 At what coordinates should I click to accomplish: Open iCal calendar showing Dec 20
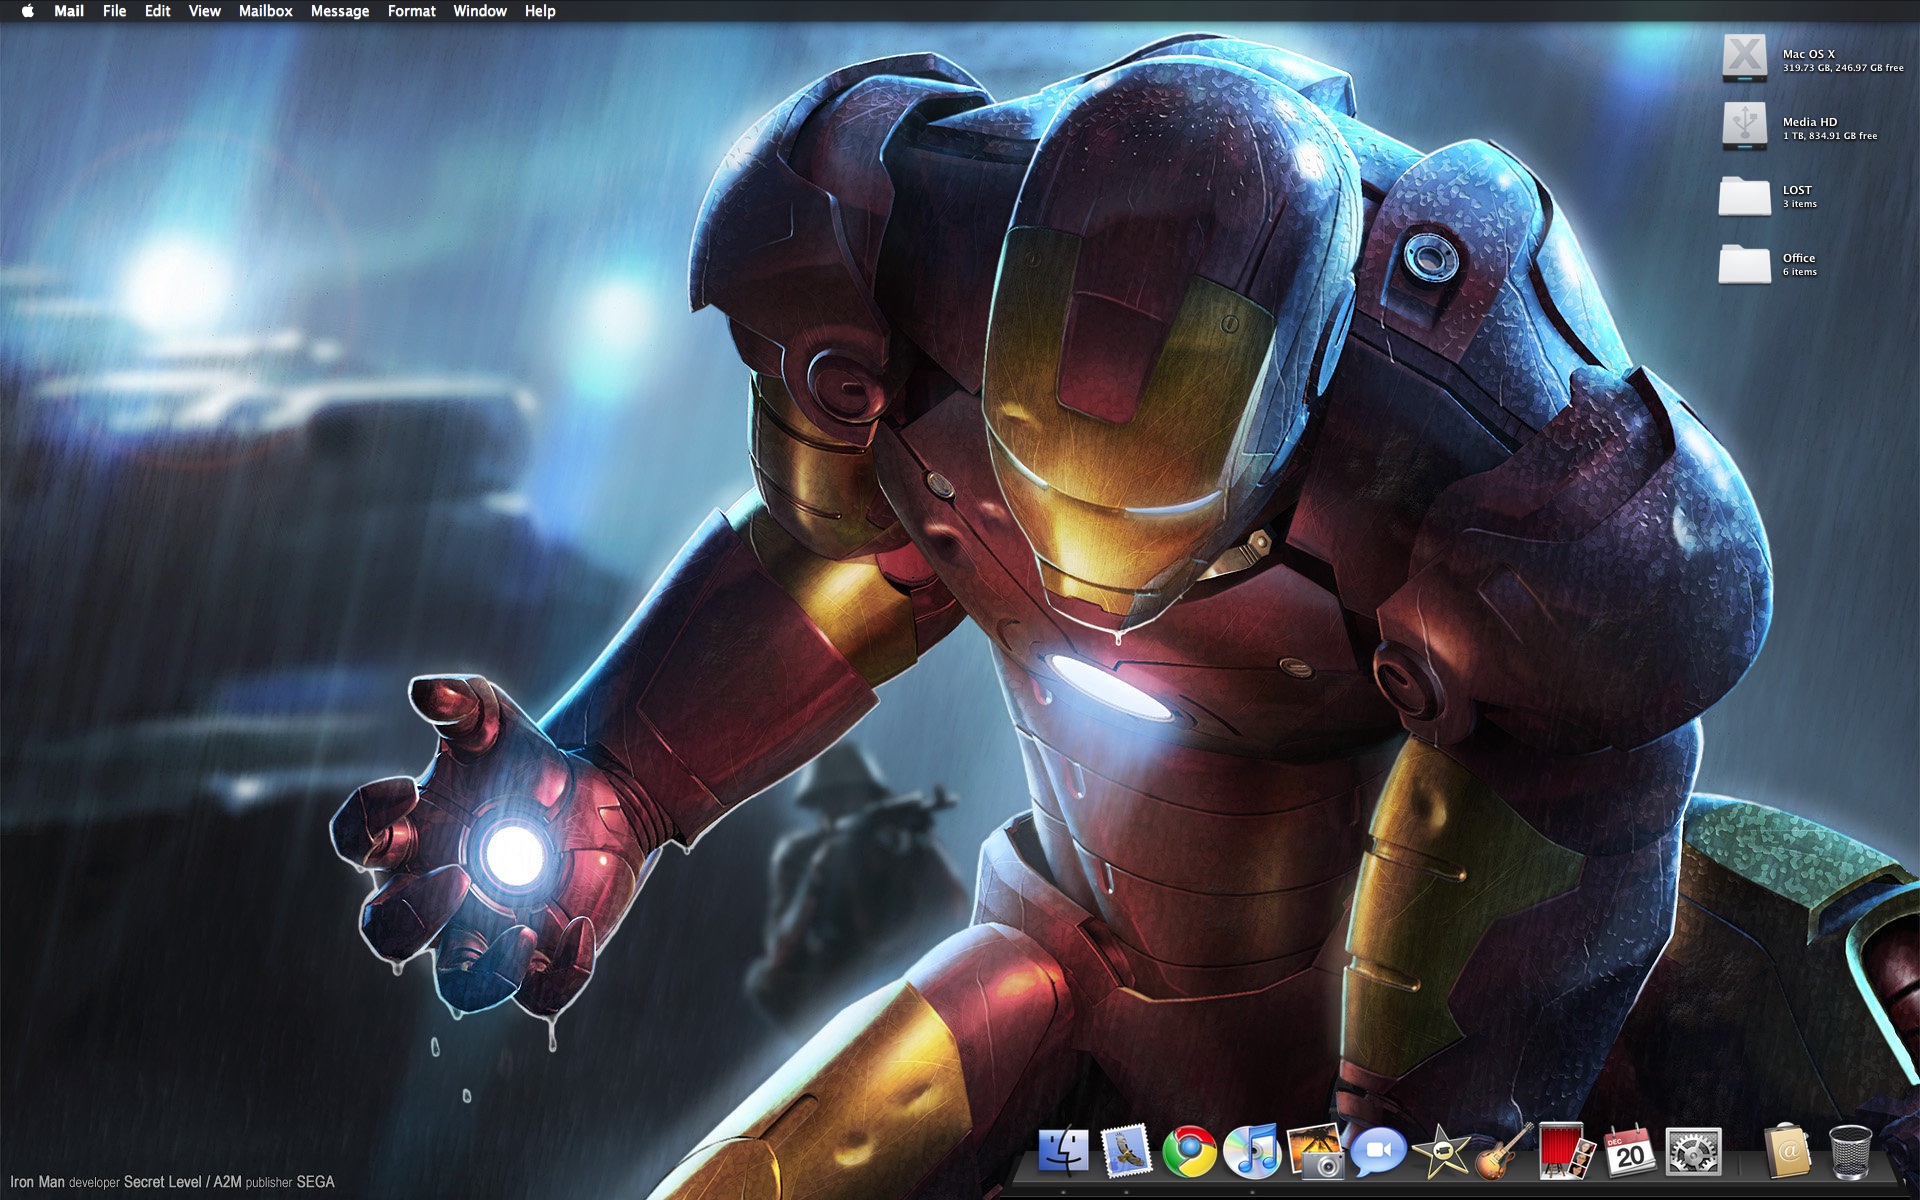pyautogui.click(x=1630, y=1152)
